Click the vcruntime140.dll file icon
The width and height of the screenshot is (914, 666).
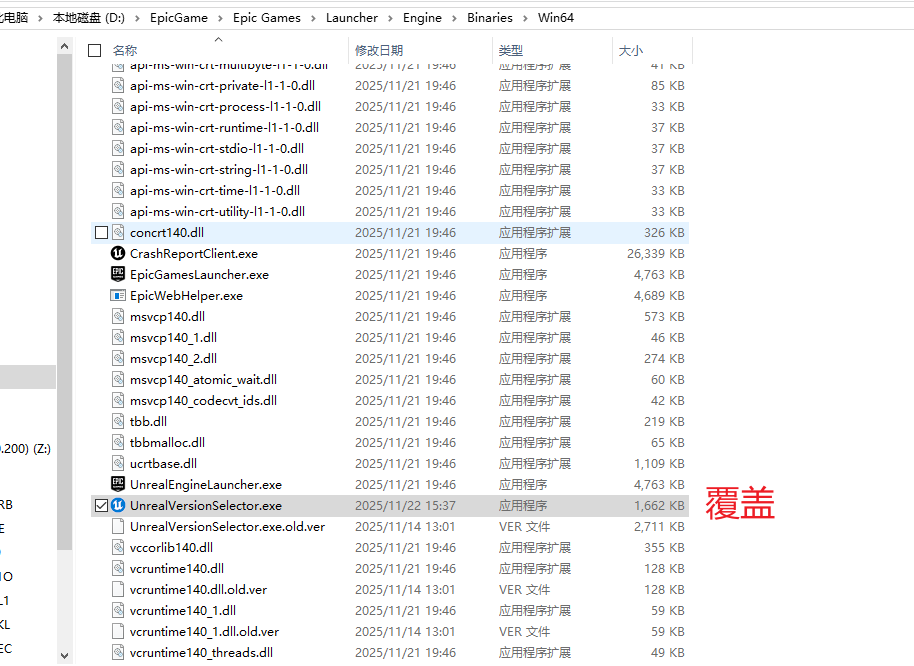pos(118,568)
